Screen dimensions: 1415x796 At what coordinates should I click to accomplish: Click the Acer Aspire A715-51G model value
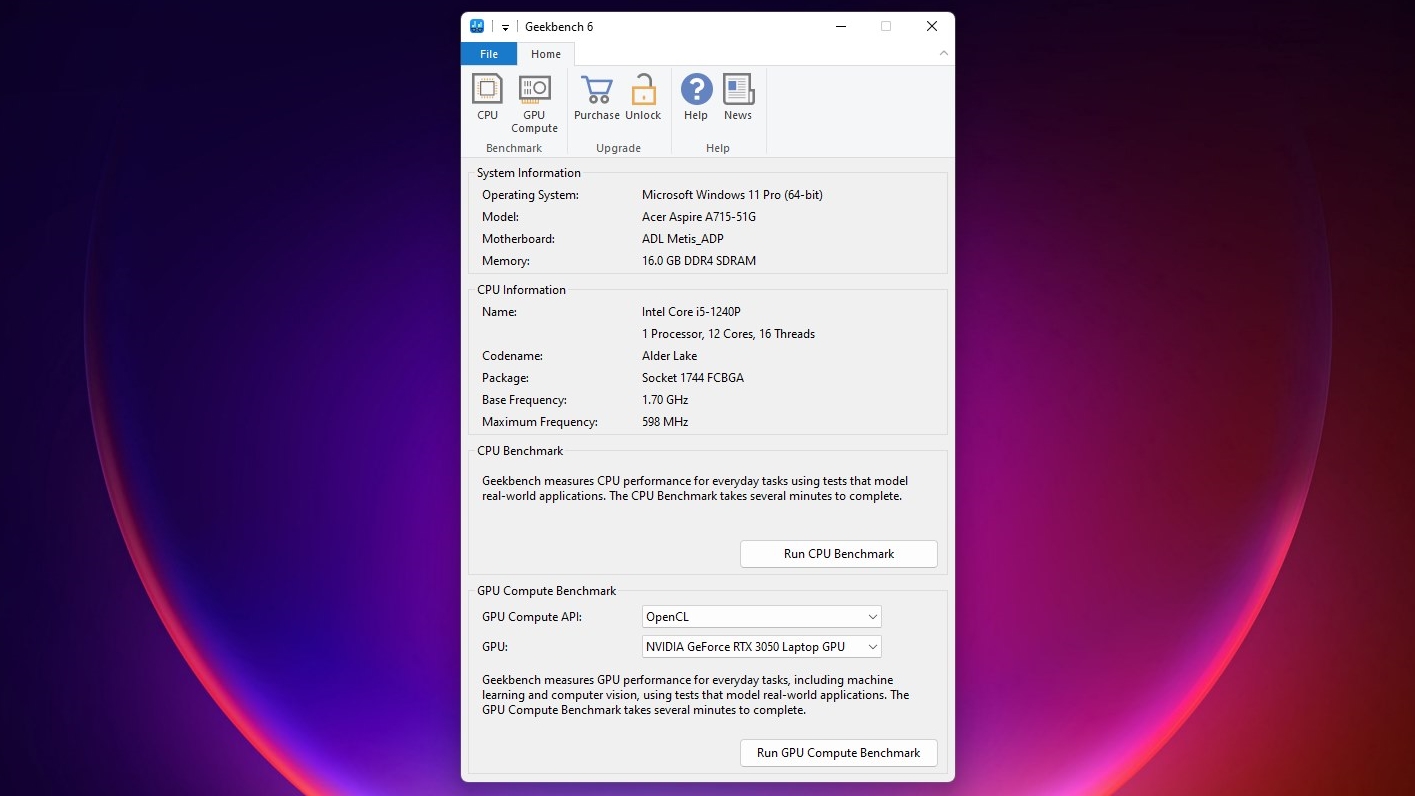coord(698,217)
